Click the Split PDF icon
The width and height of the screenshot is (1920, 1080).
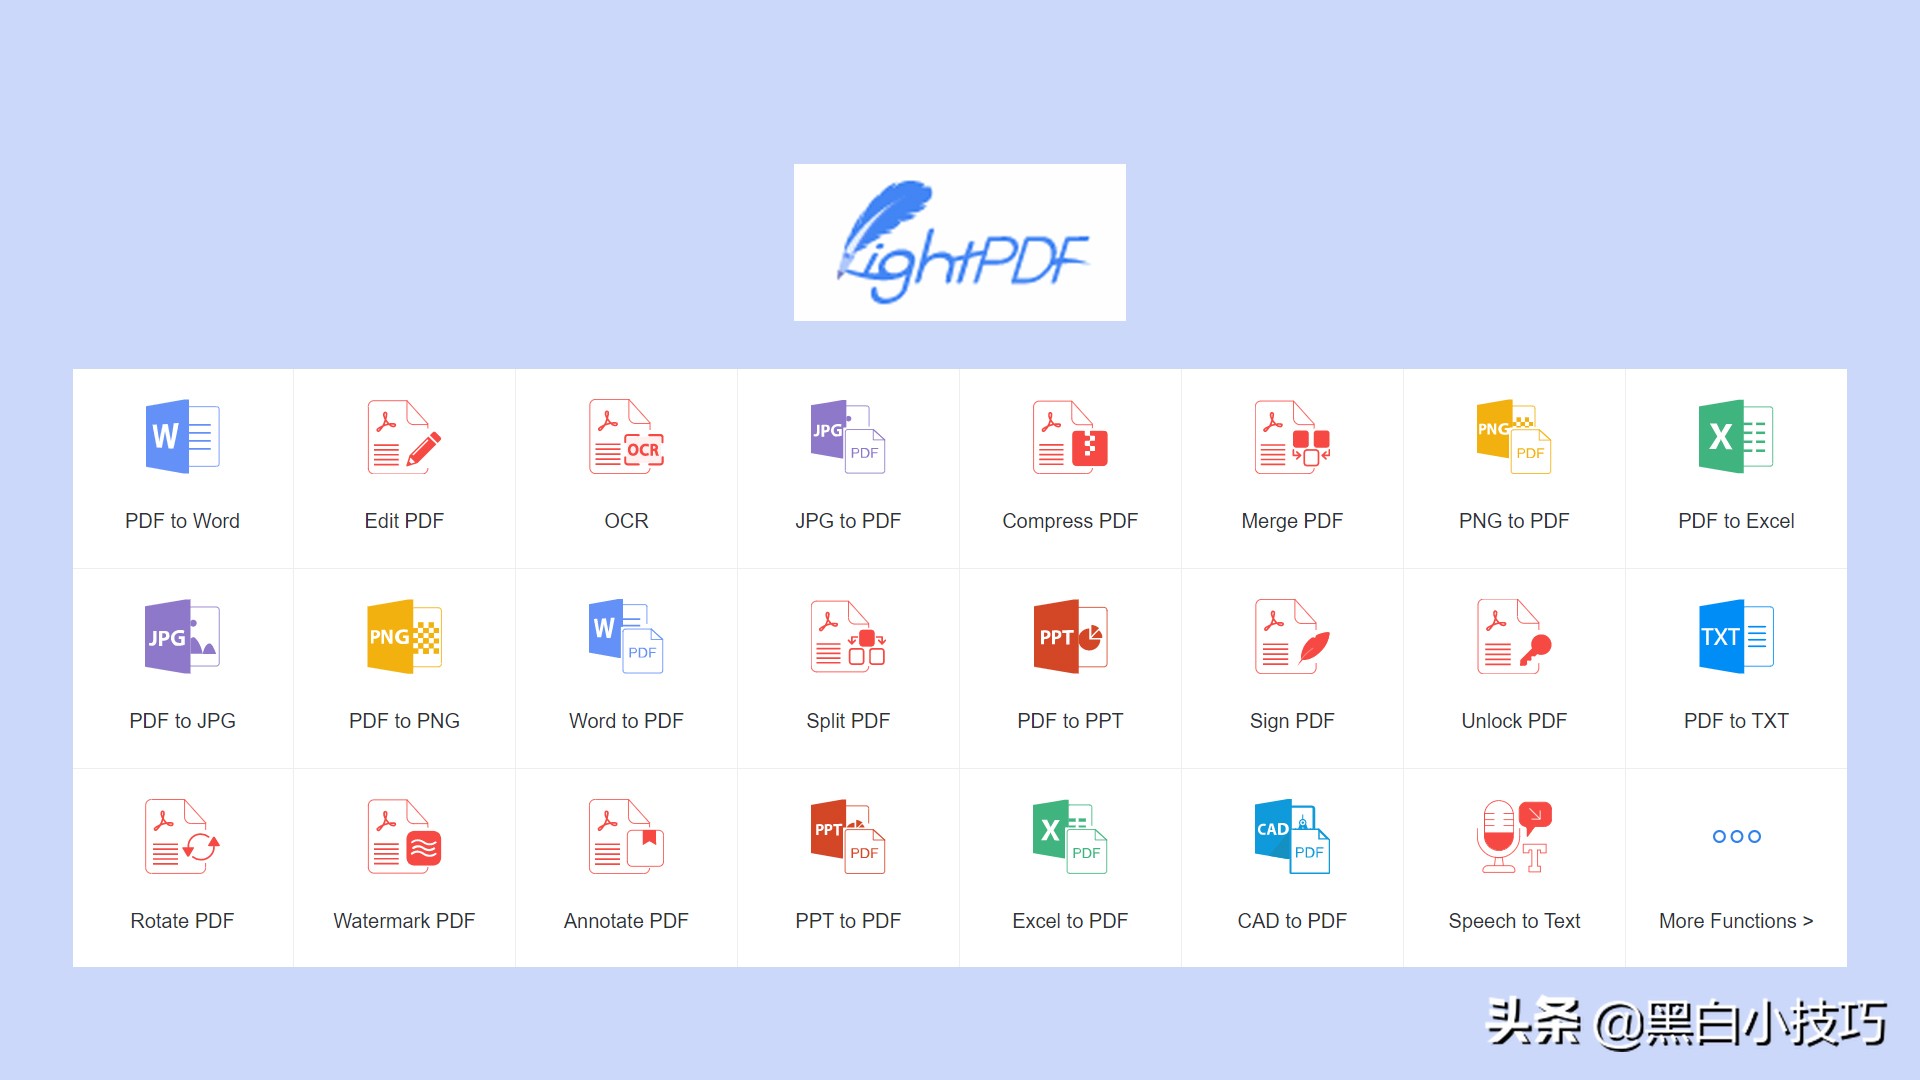848,637
